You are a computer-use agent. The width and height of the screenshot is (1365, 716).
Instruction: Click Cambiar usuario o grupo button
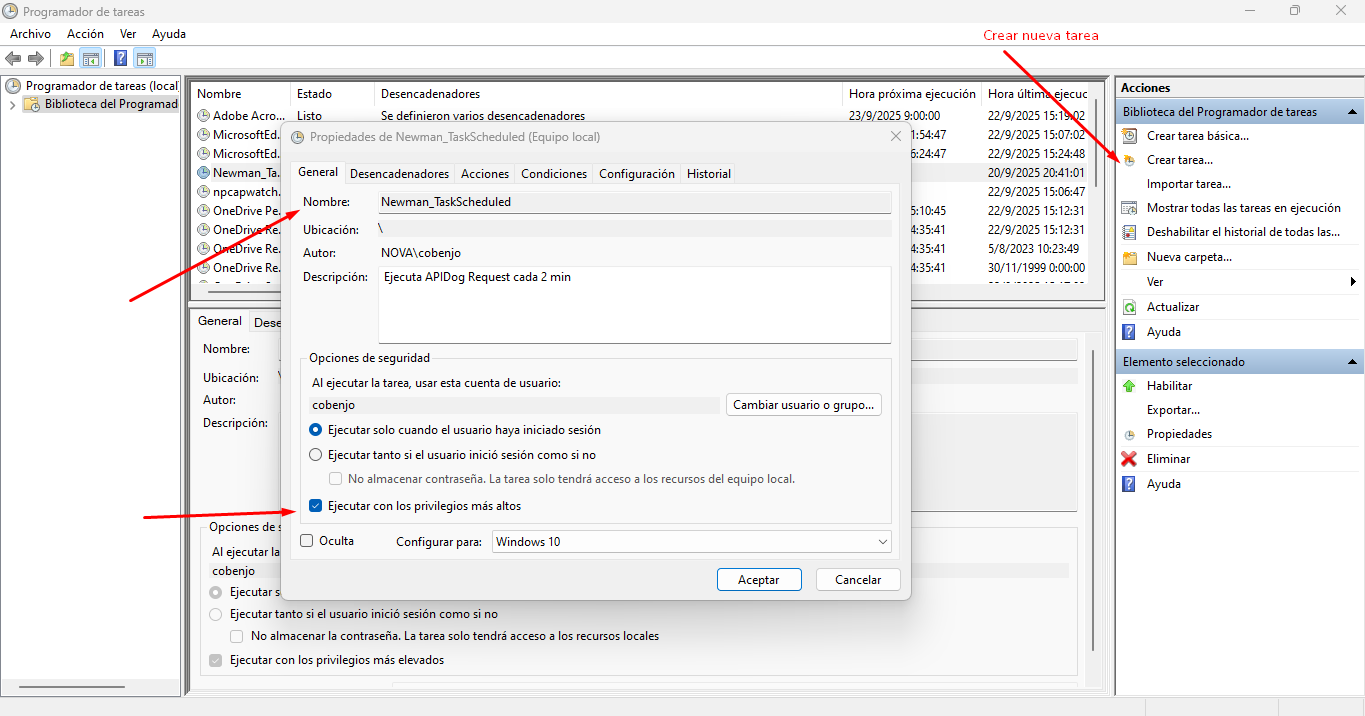pos(803,405)
